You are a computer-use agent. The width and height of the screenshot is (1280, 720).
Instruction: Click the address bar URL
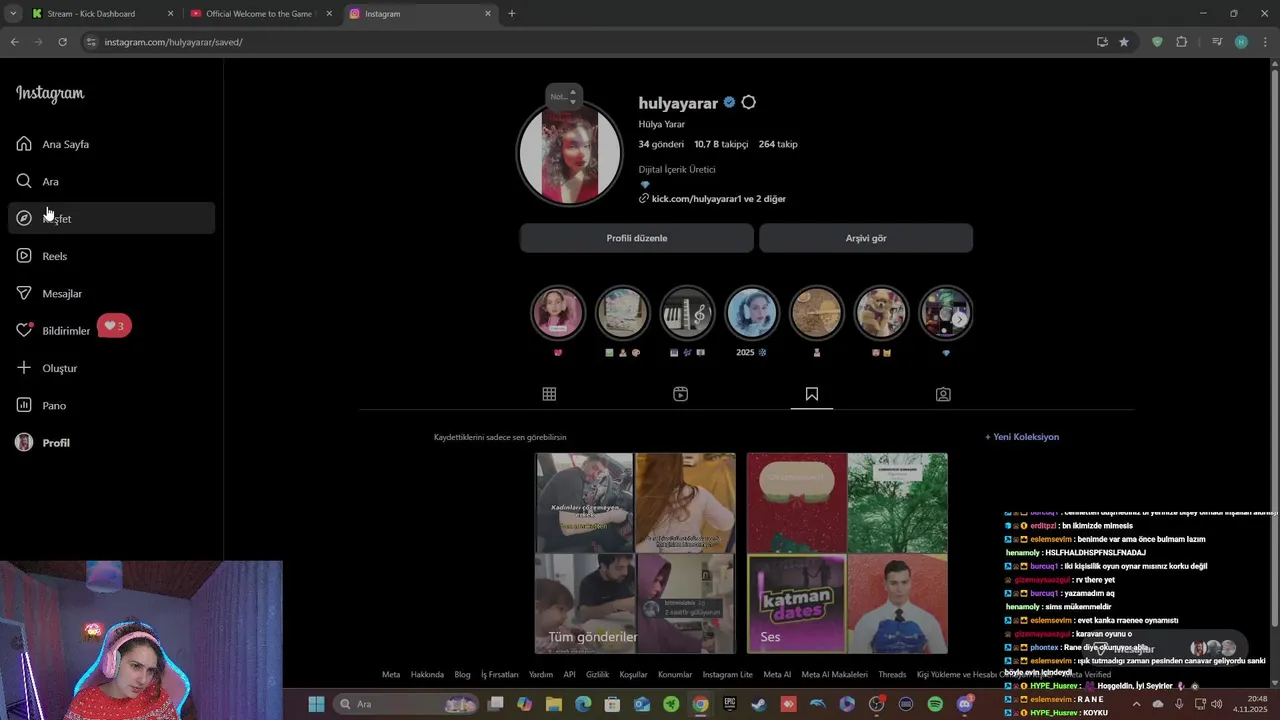(174, 42)
